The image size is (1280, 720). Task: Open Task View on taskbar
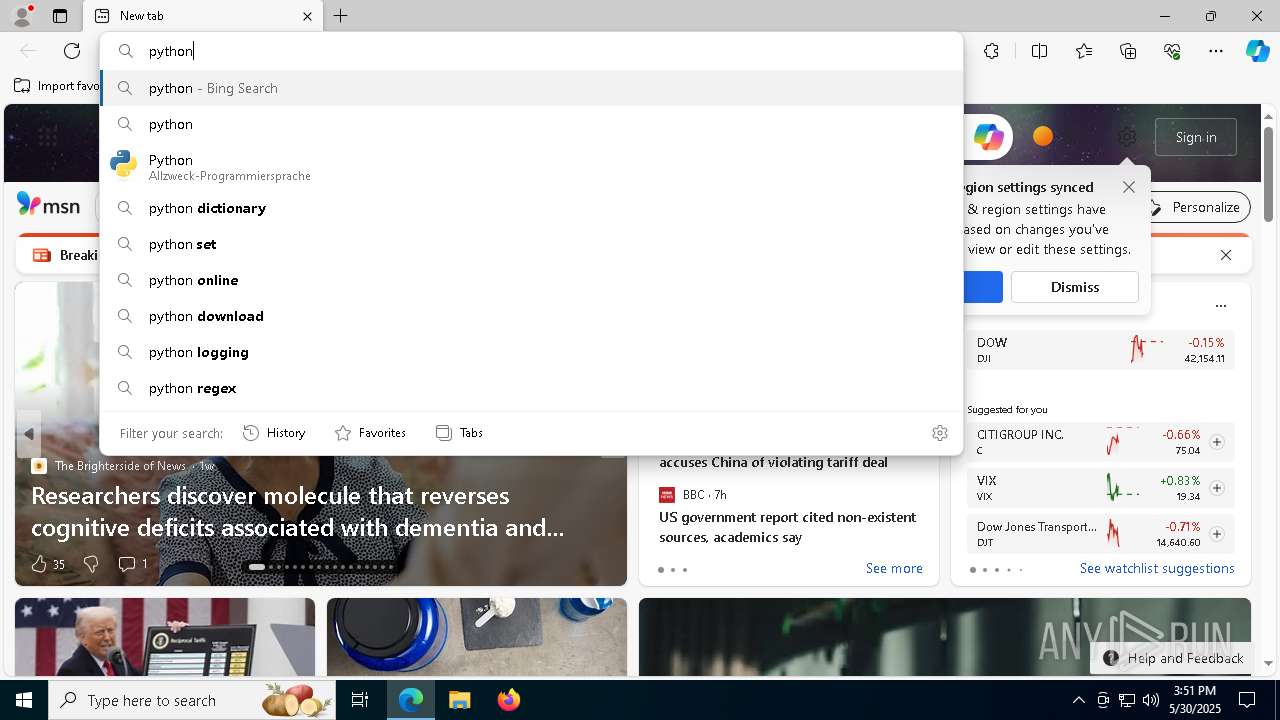(360, 700)
